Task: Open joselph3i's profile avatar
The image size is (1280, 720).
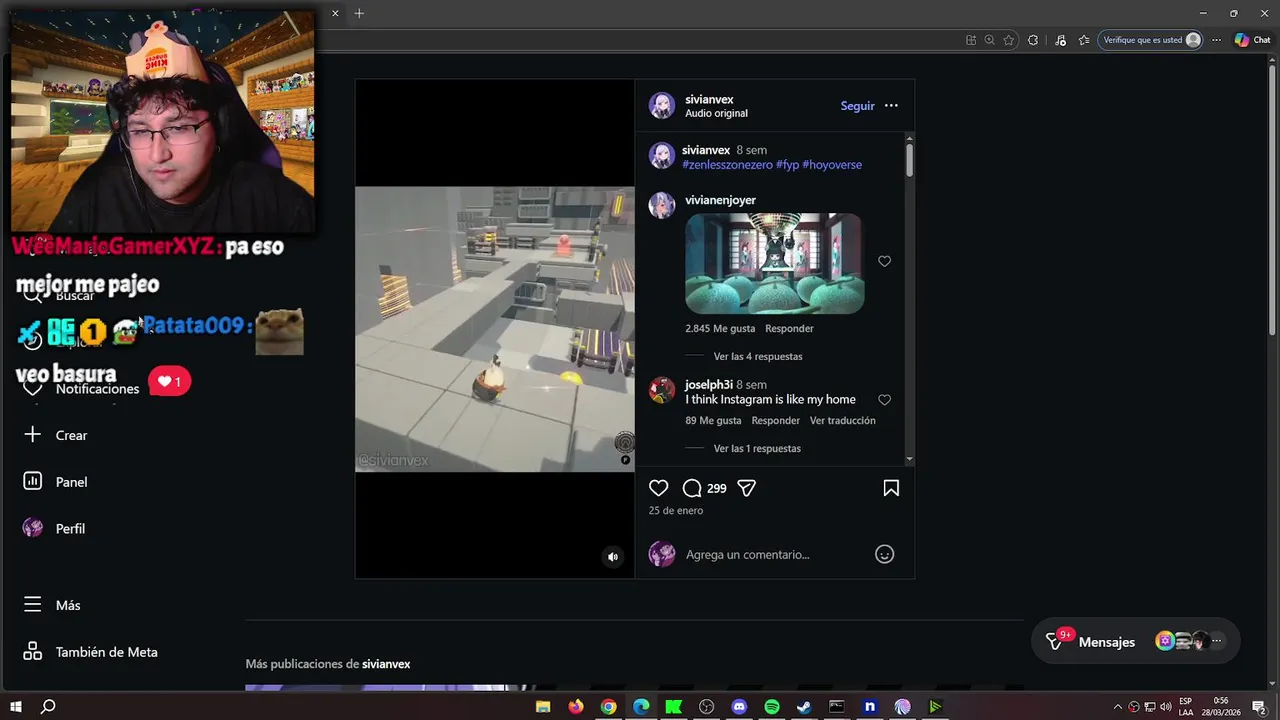Action: [661, 390]
